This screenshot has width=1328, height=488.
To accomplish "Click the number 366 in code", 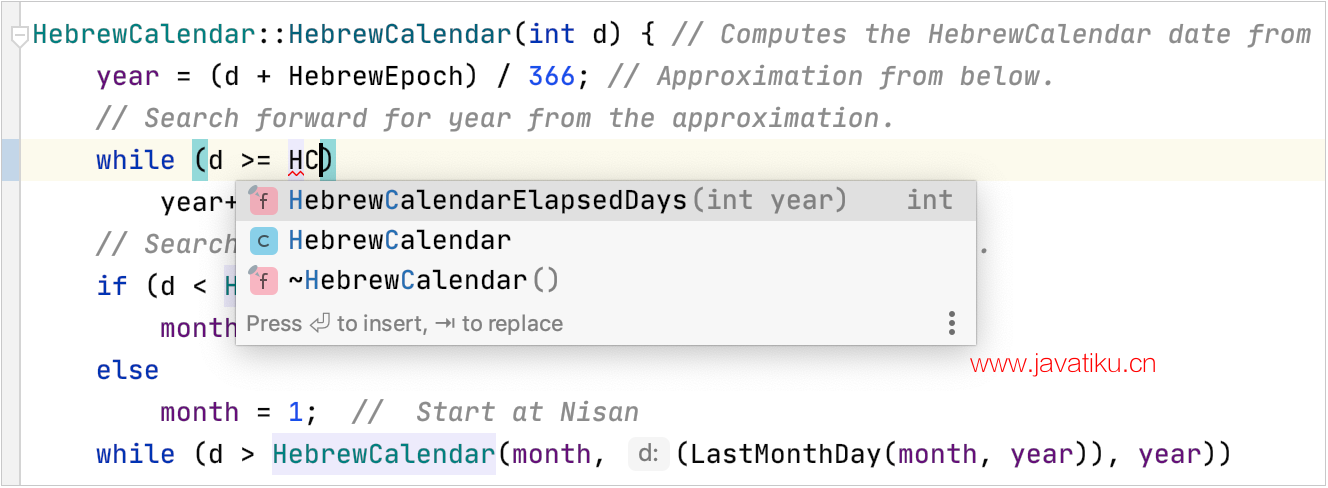I will (552, 77).
